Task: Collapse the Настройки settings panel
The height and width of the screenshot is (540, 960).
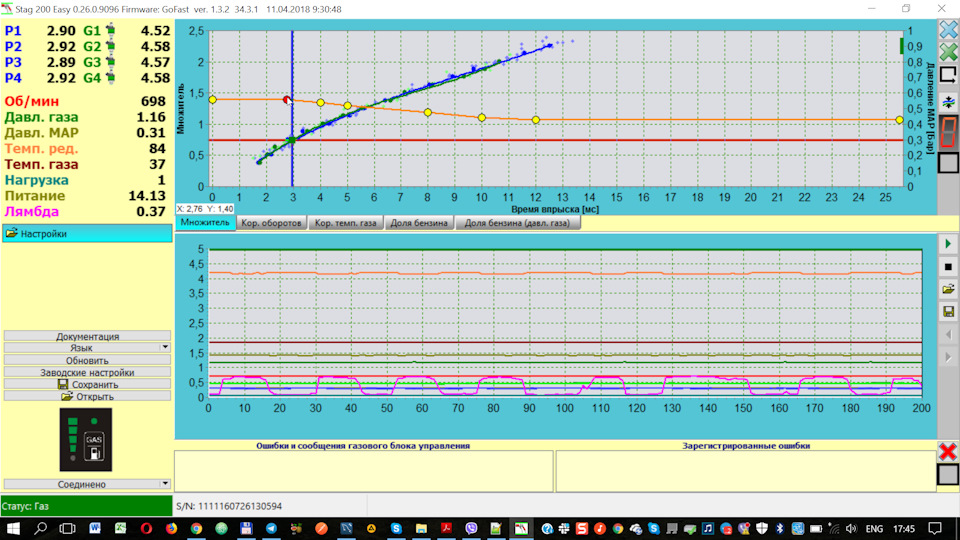Action: coord(87,233)
